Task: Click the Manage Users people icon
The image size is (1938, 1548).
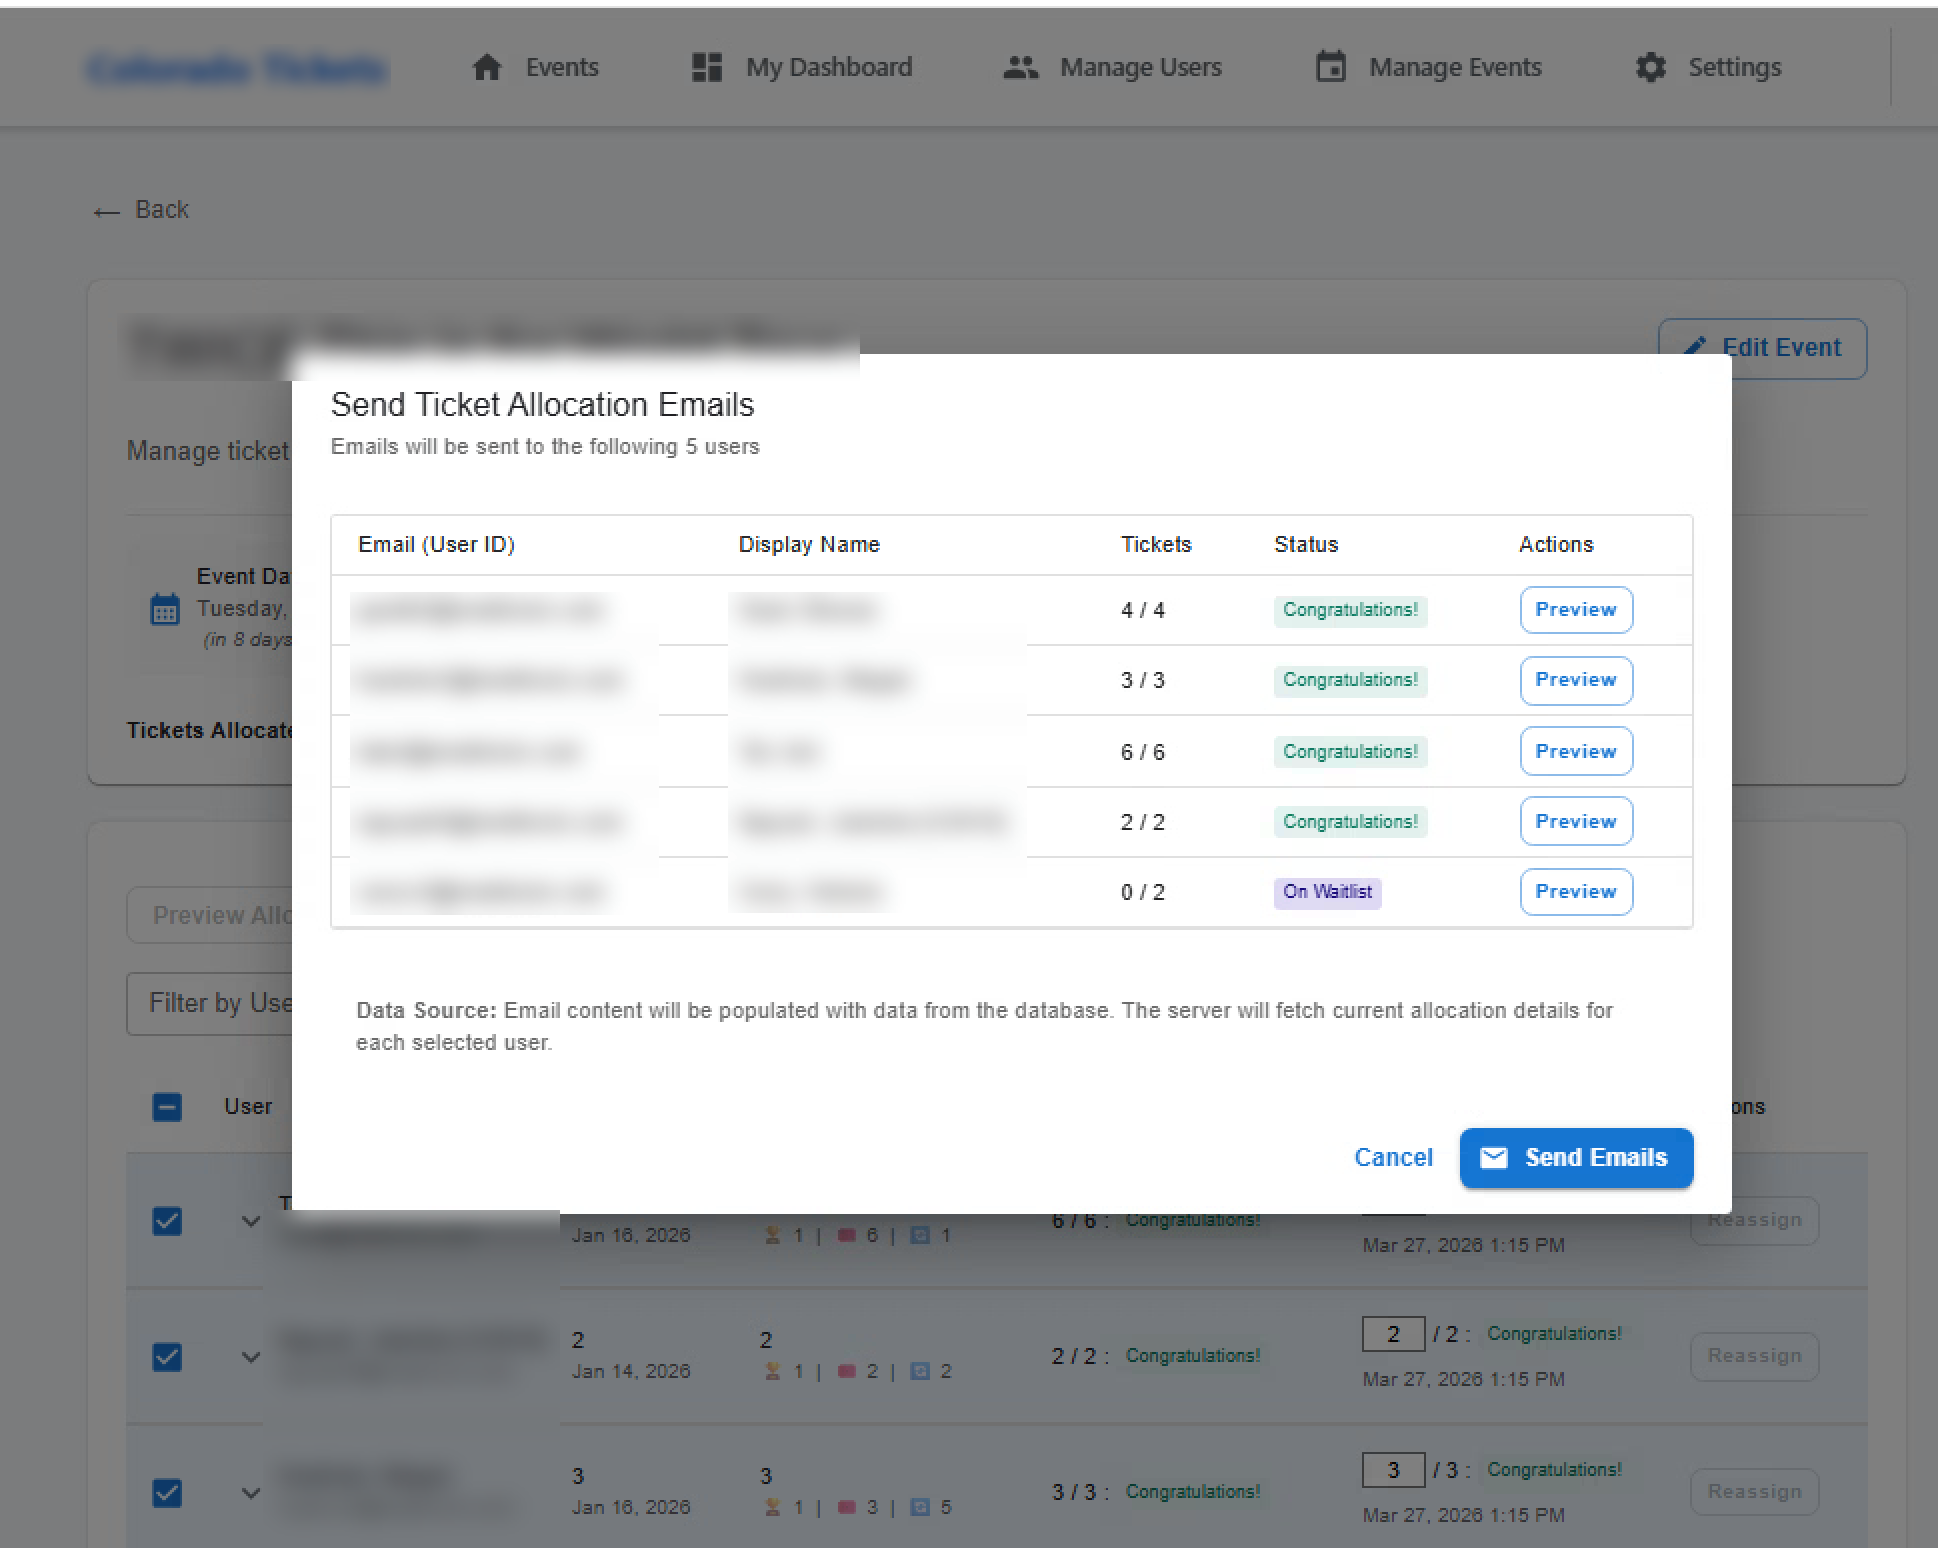Action: (1020, 67)
